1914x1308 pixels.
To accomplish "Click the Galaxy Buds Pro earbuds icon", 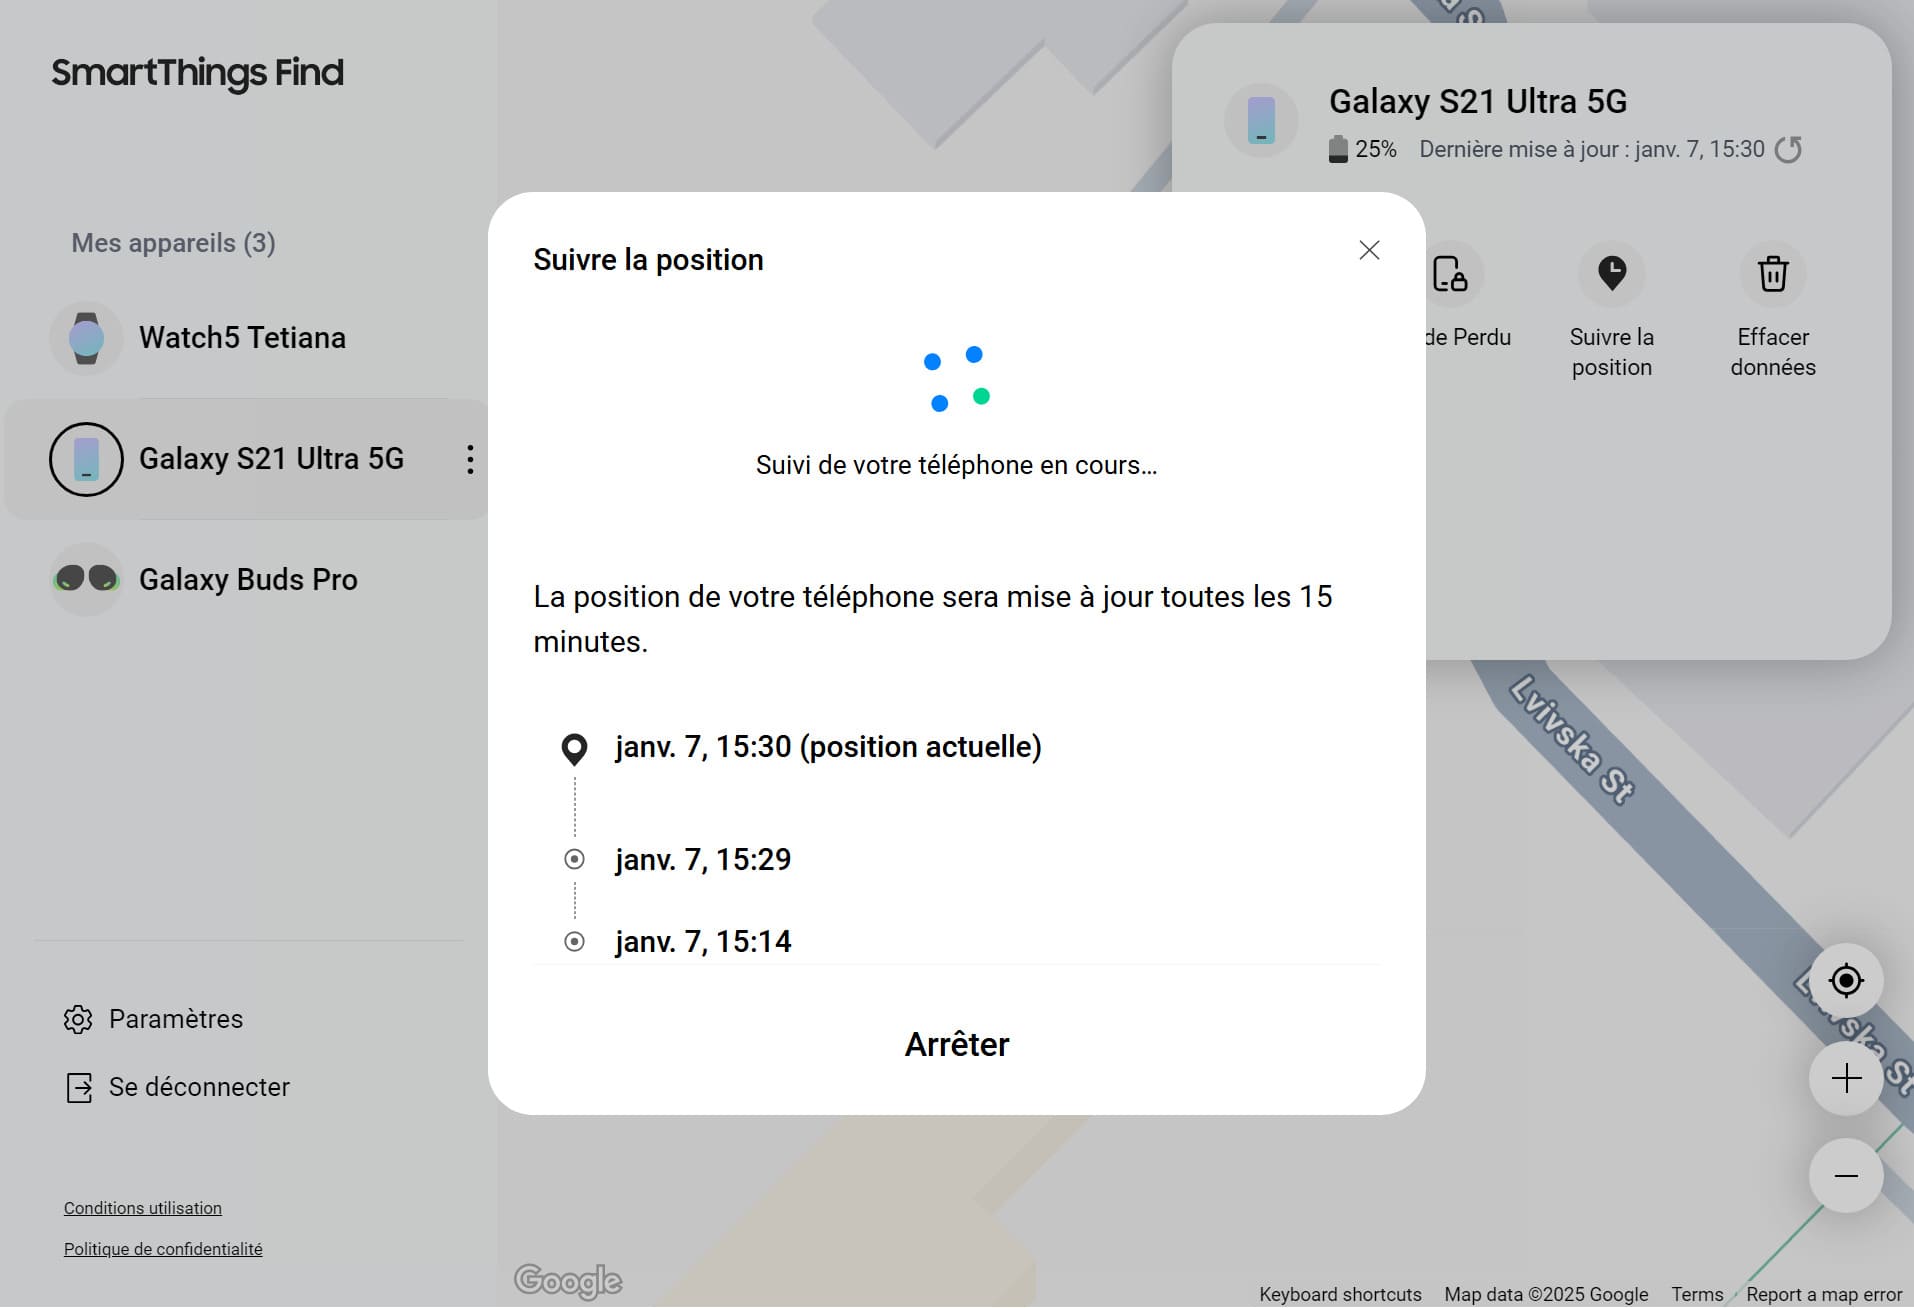I will pyautogui.click(x=86, y=579).
